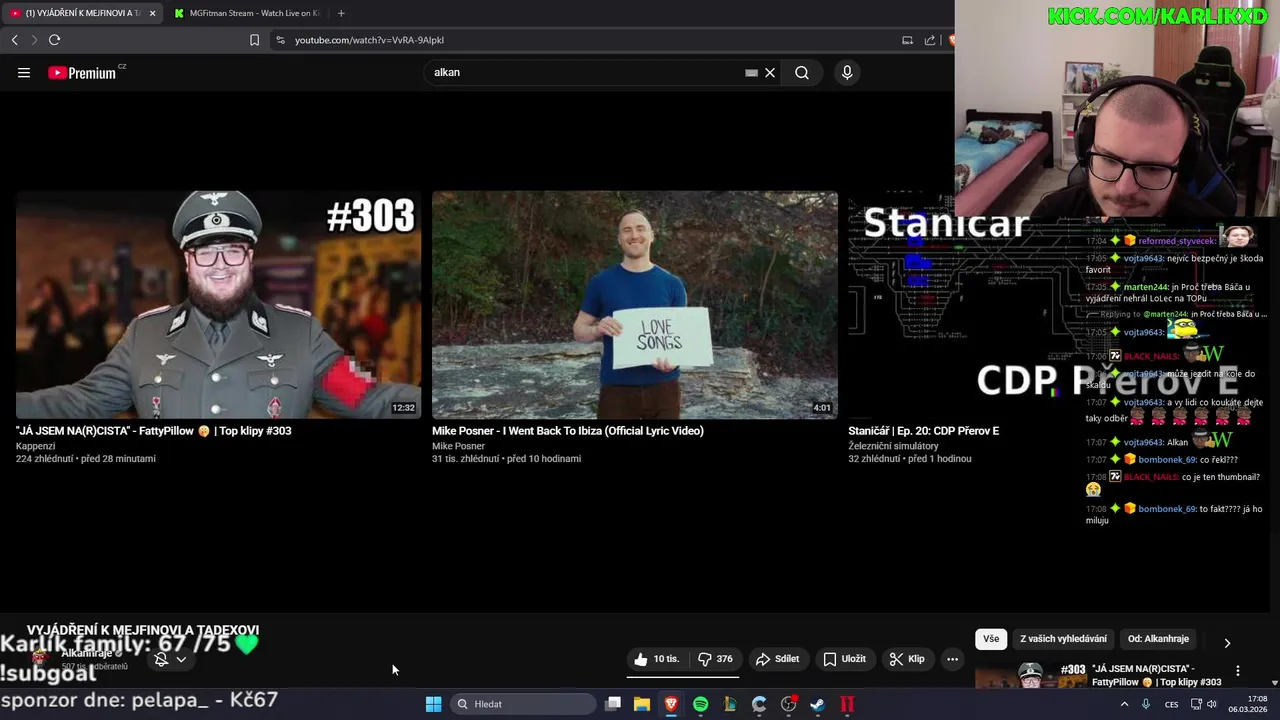This screenshot has height=720, width=1280.
Task: Visit the Kappenzi channel
Action: click(35, 446)
